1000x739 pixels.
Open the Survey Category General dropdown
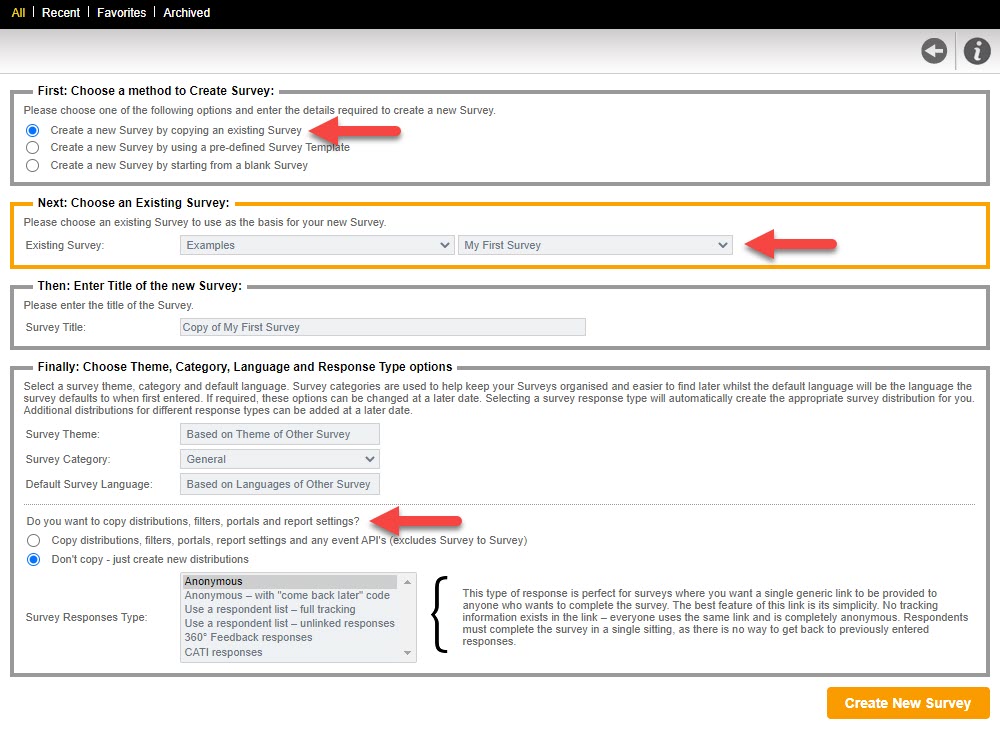[x=280, y=459]
